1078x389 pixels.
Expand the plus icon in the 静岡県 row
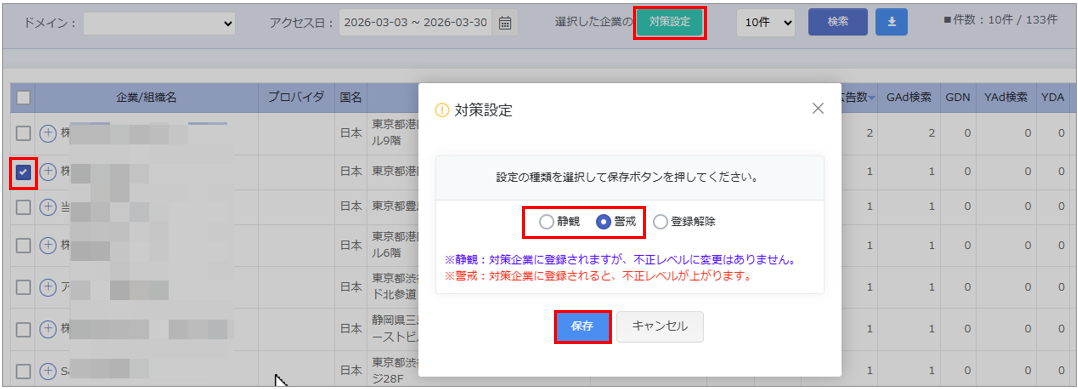click(47, 329)
